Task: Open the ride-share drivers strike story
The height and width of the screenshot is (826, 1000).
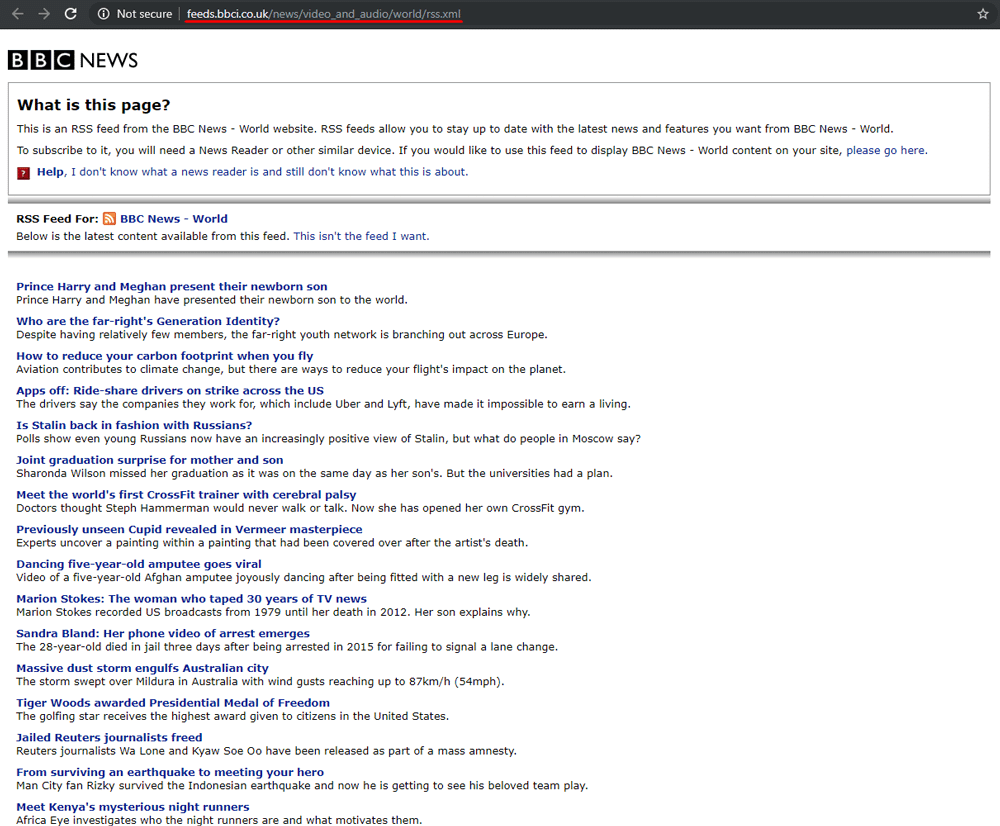Action: pyautogui.click(x=170, y=390)
